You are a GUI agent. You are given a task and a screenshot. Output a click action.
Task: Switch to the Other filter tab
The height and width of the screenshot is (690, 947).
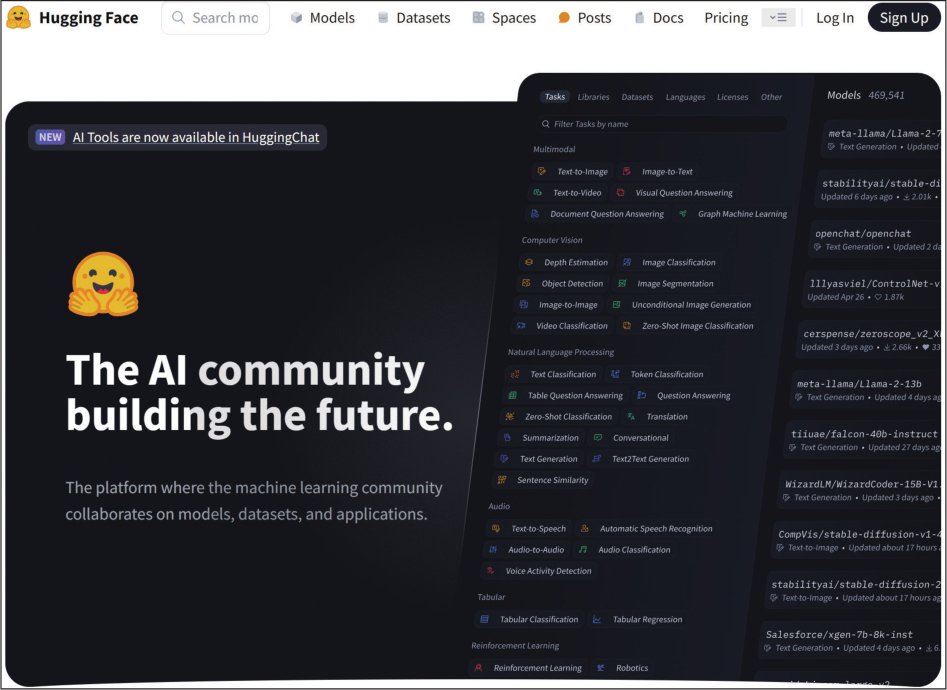771,97
